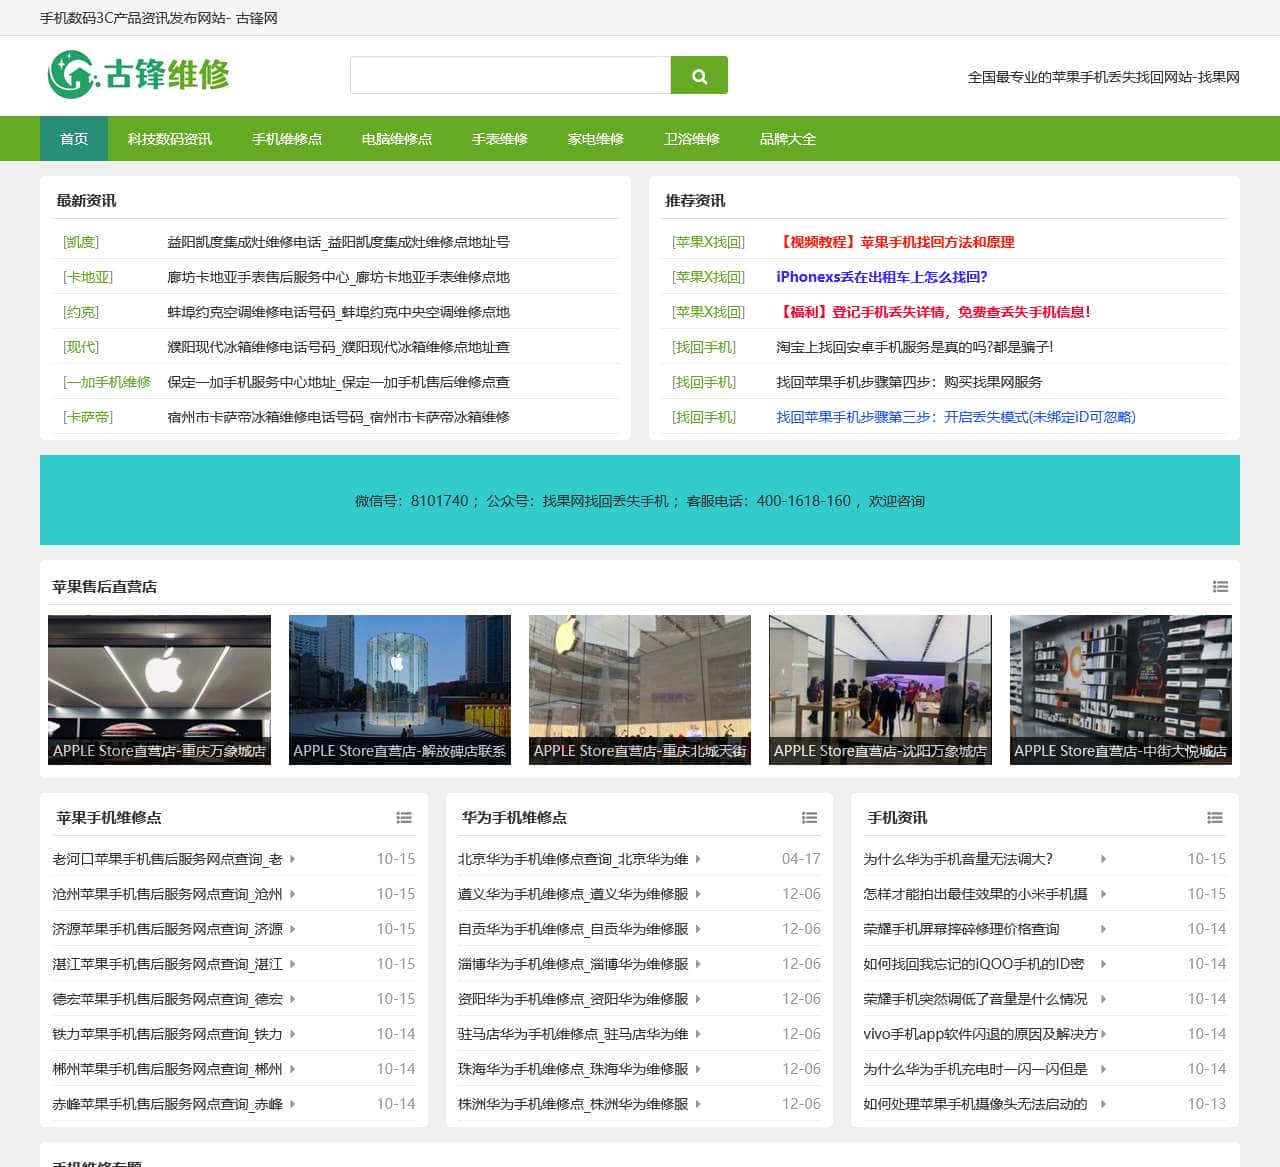Open 电脑维修点 nav item
The width and height of the screenshot is (1280, 1167).
[397, 139]
